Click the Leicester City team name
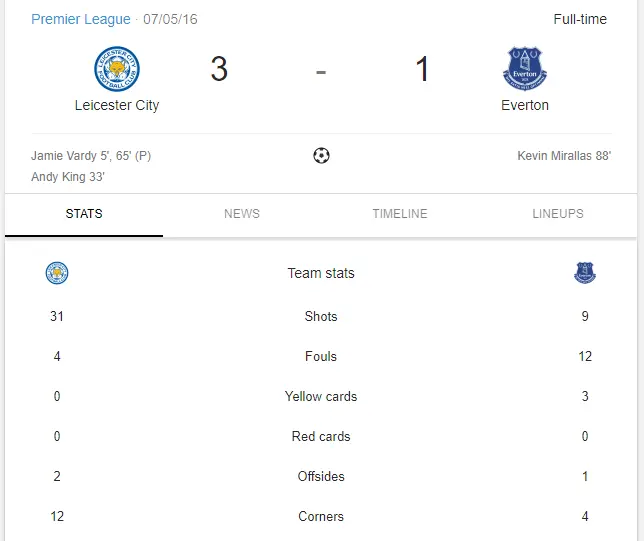 [117, 105]
